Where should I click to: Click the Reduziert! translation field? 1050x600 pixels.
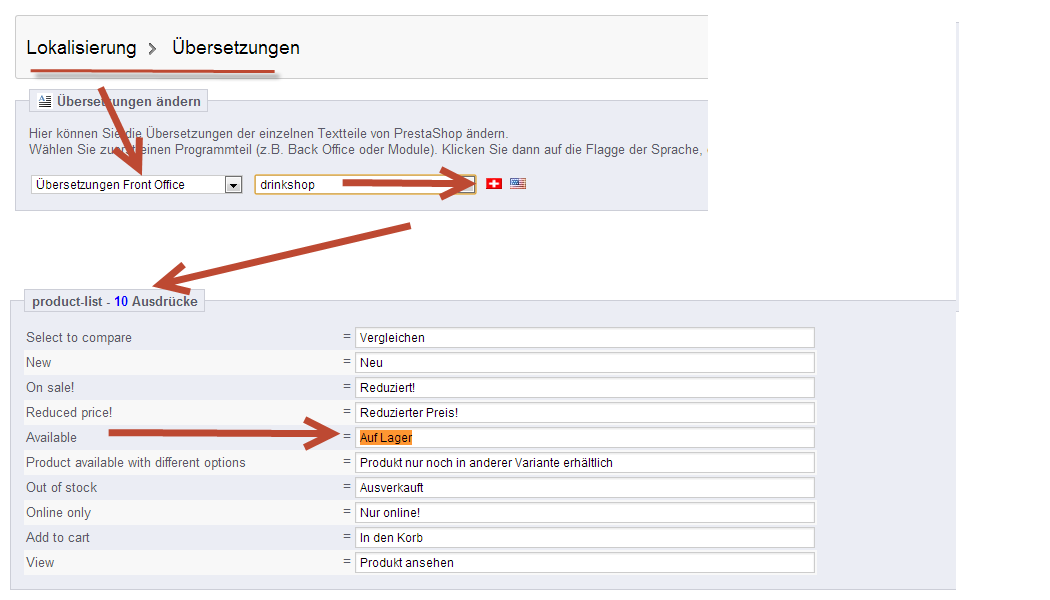coord(585,388)
